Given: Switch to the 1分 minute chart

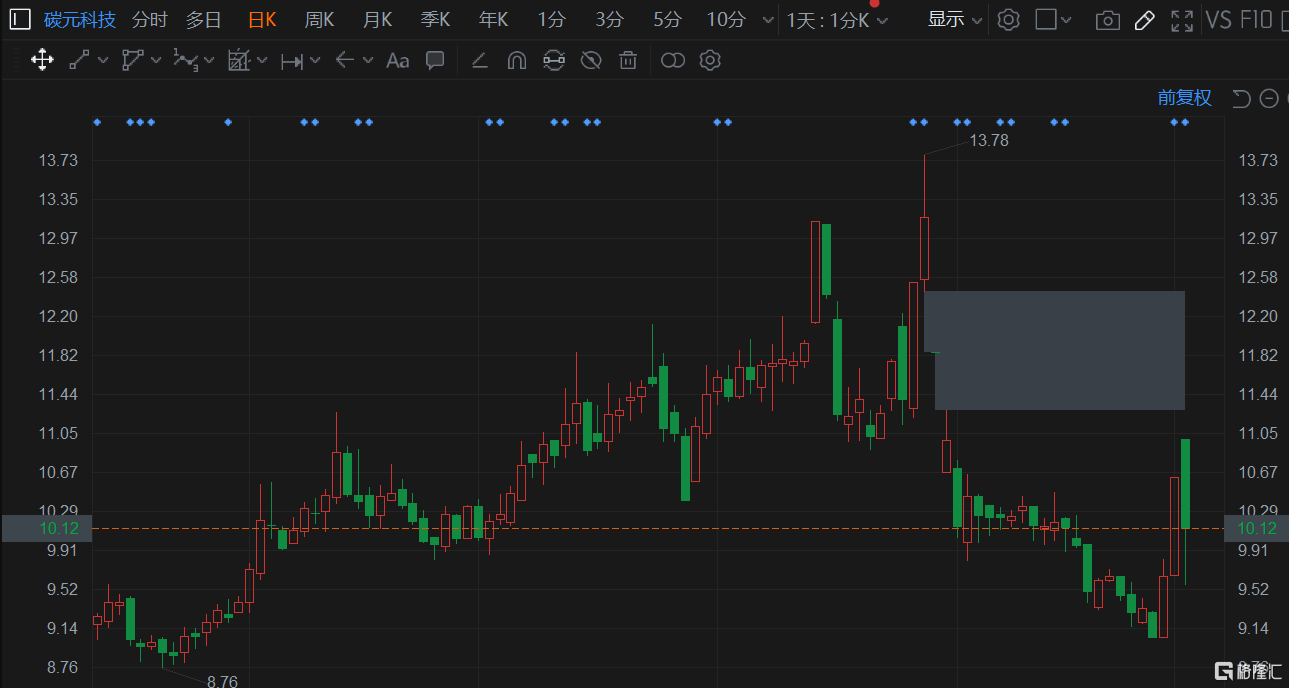Looking at the screenshot, I should coord(551,20).
